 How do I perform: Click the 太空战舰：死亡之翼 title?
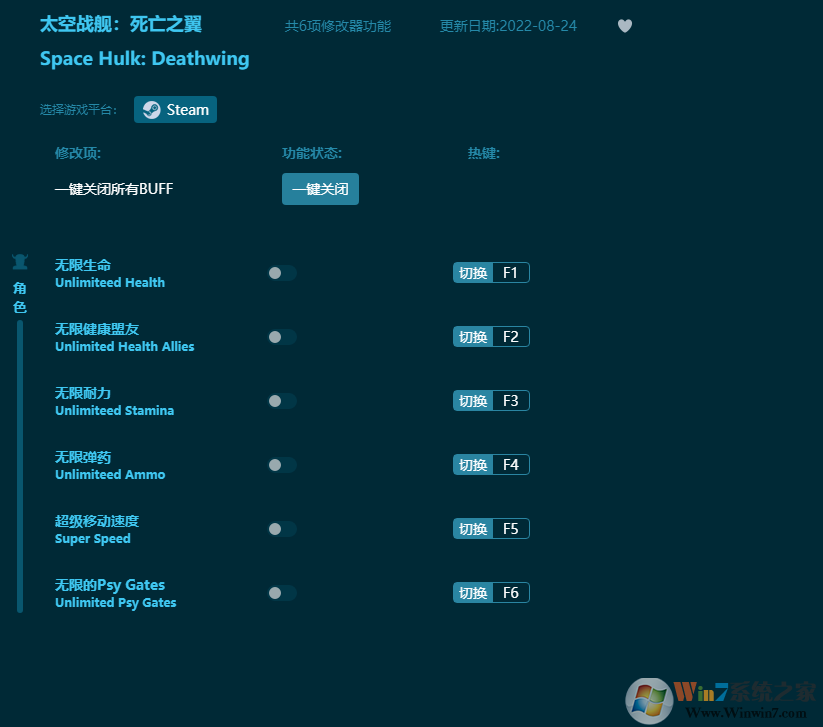click(x=121, y=24)
